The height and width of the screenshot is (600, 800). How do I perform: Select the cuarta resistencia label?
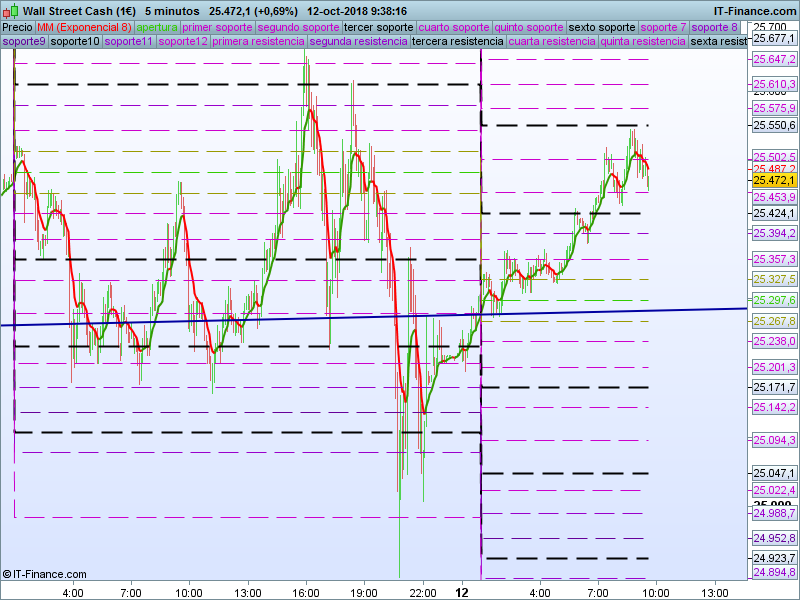tap(552, 41)
